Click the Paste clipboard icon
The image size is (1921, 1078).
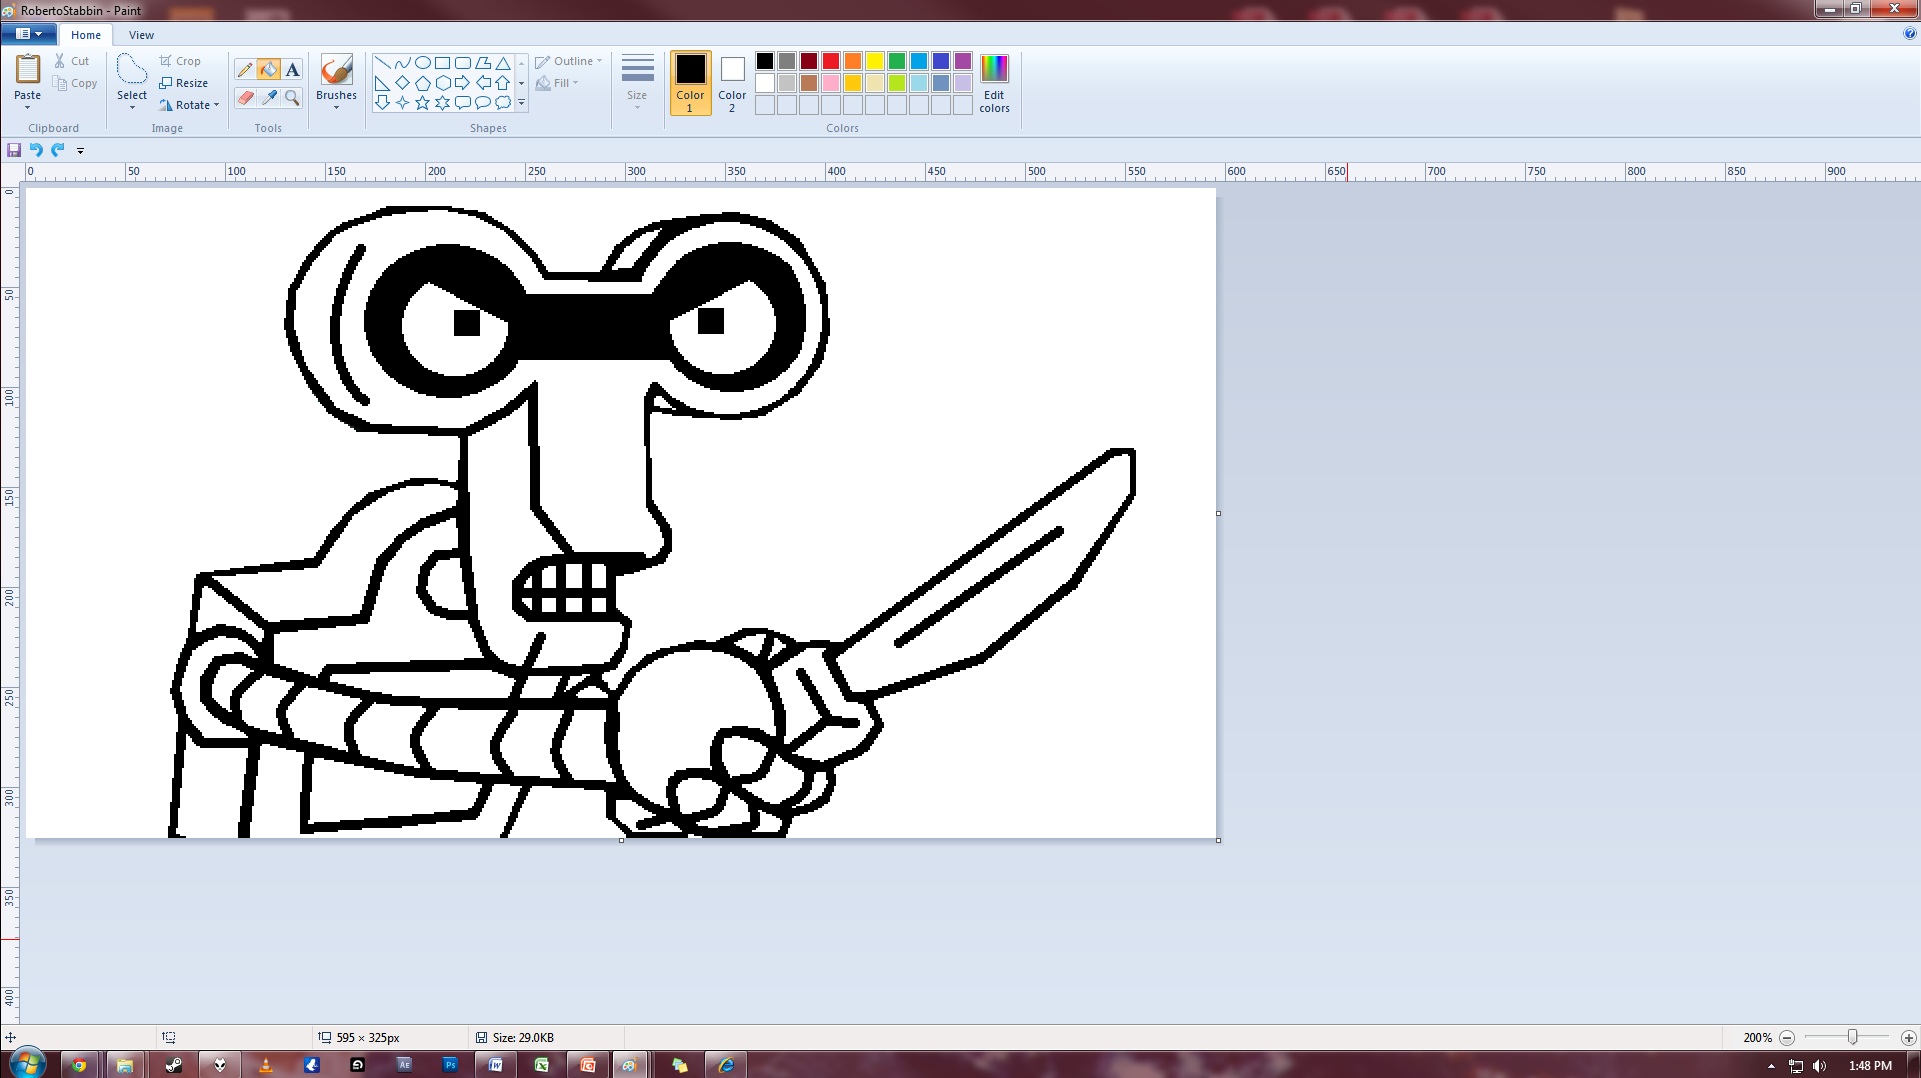27,69
